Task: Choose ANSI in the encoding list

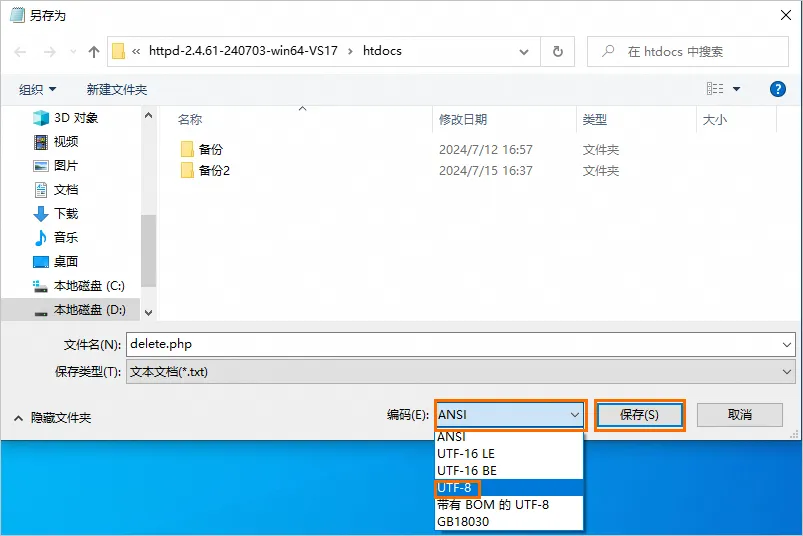Action: (x=509, y=437)
